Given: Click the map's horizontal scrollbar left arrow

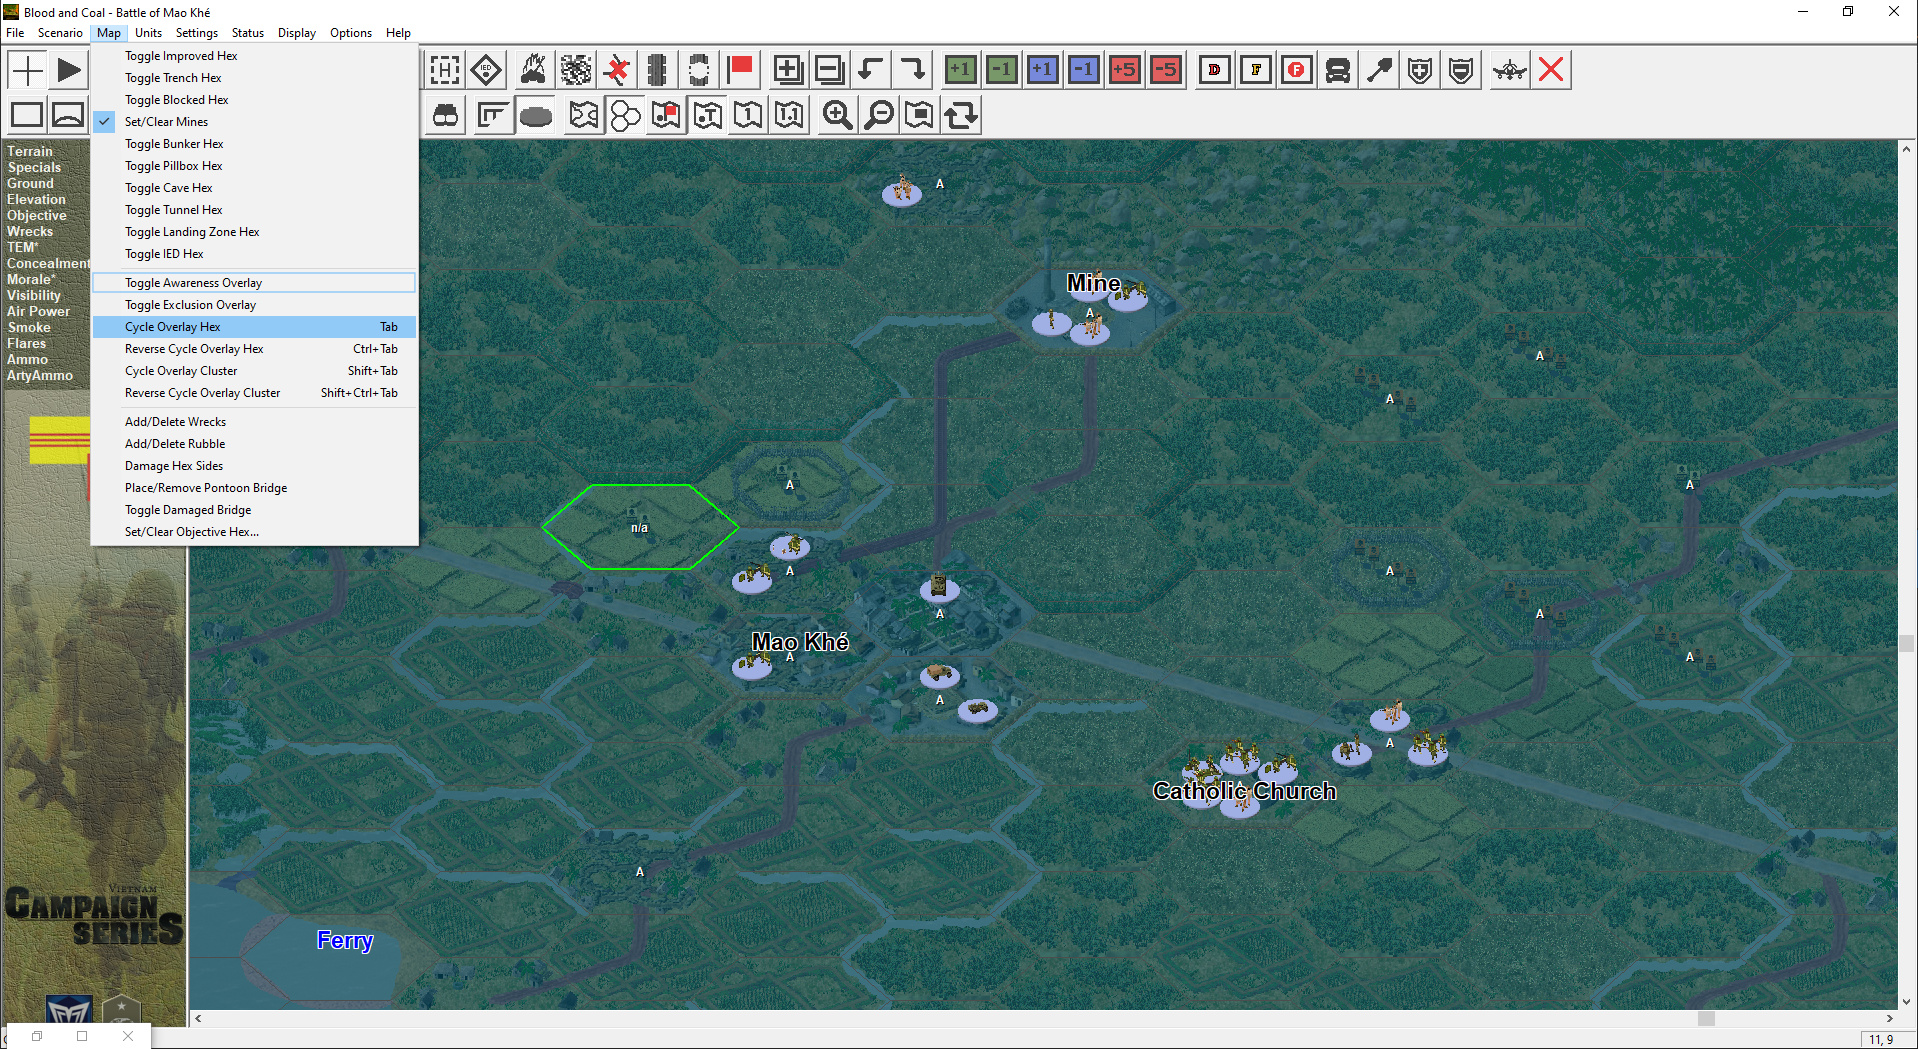Looking at the screenshot, I should (x=198, y=1018).
